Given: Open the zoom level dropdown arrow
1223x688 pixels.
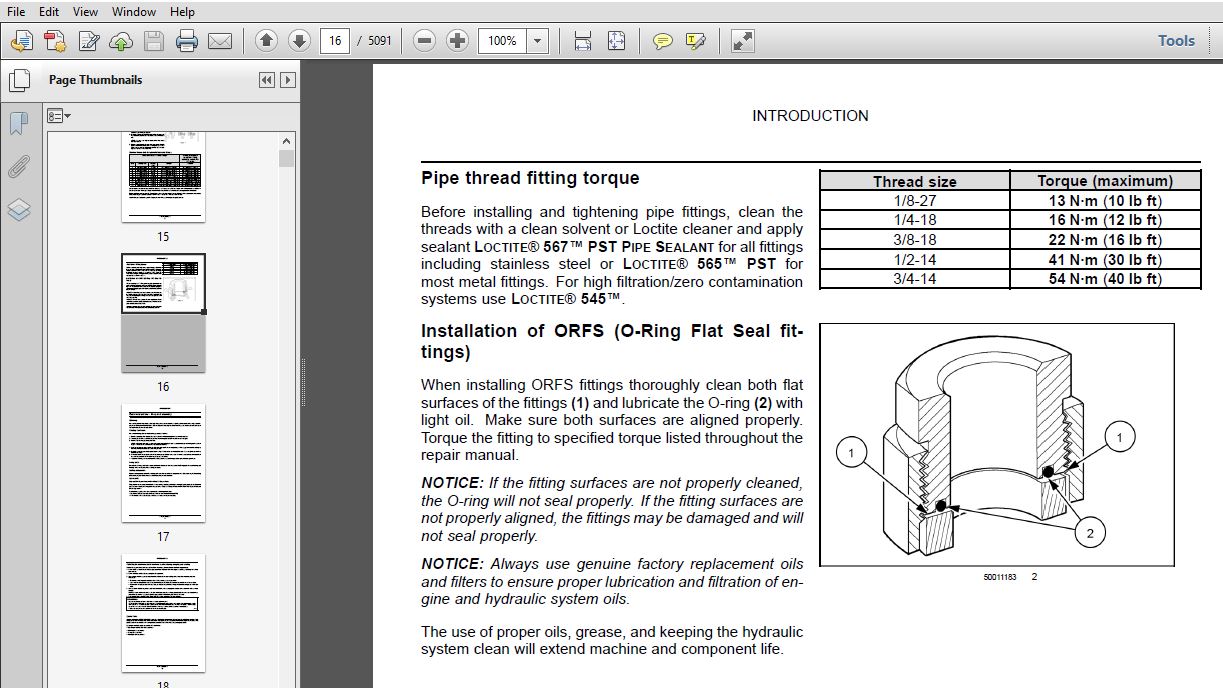Looking at the screenshot, I should 538,41.
